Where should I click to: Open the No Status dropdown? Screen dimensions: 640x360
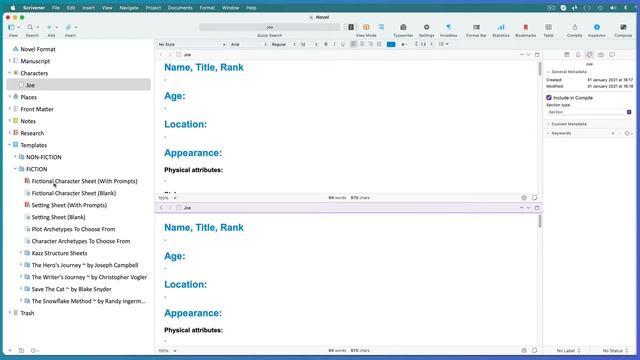(616, 351)
